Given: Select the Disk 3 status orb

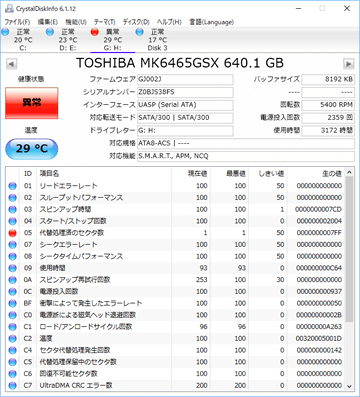Looking at the screenshot, I should point(140,32).
